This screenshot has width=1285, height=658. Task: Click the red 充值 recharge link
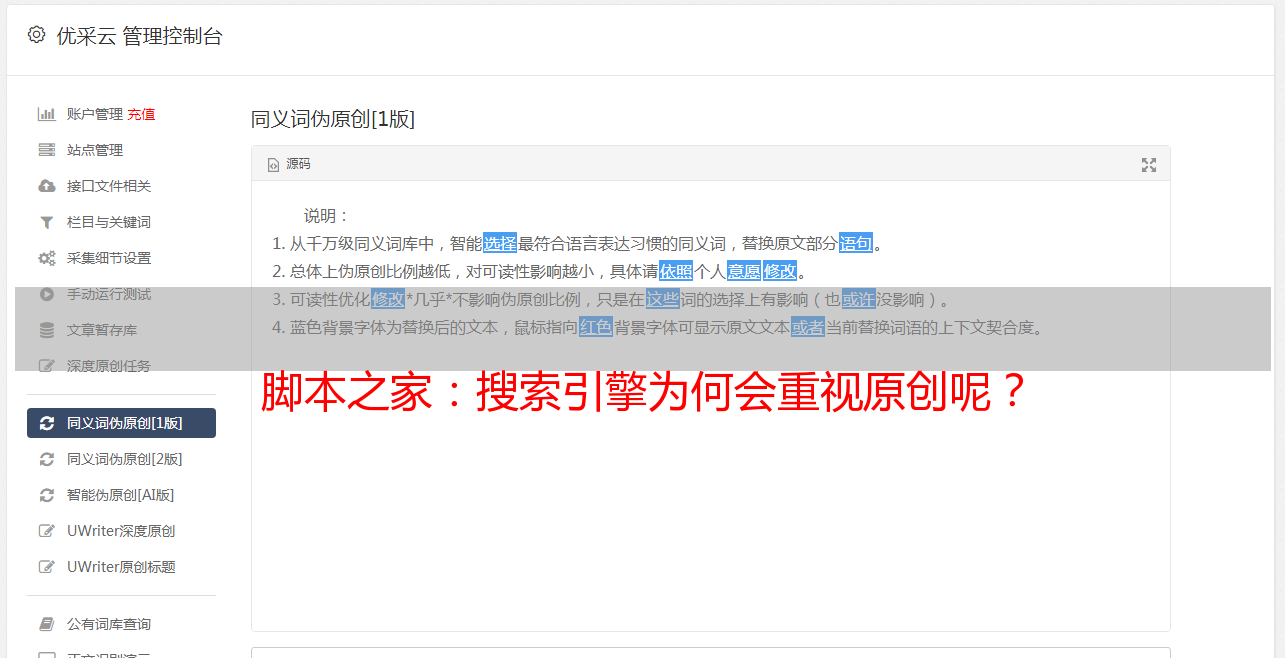click(141, 114)
